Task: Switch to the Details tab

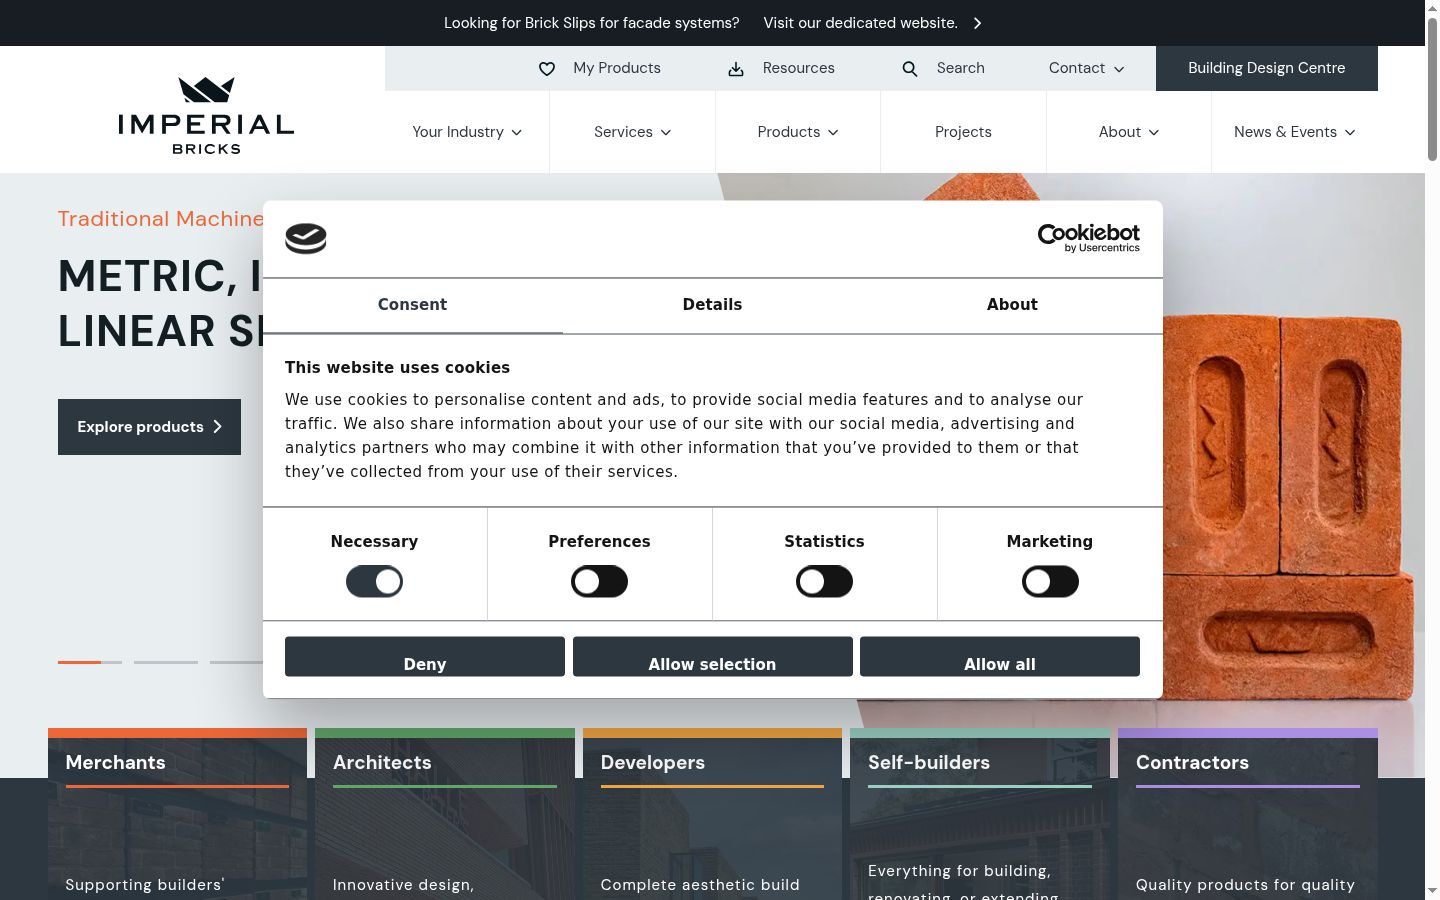Action: 712,305
